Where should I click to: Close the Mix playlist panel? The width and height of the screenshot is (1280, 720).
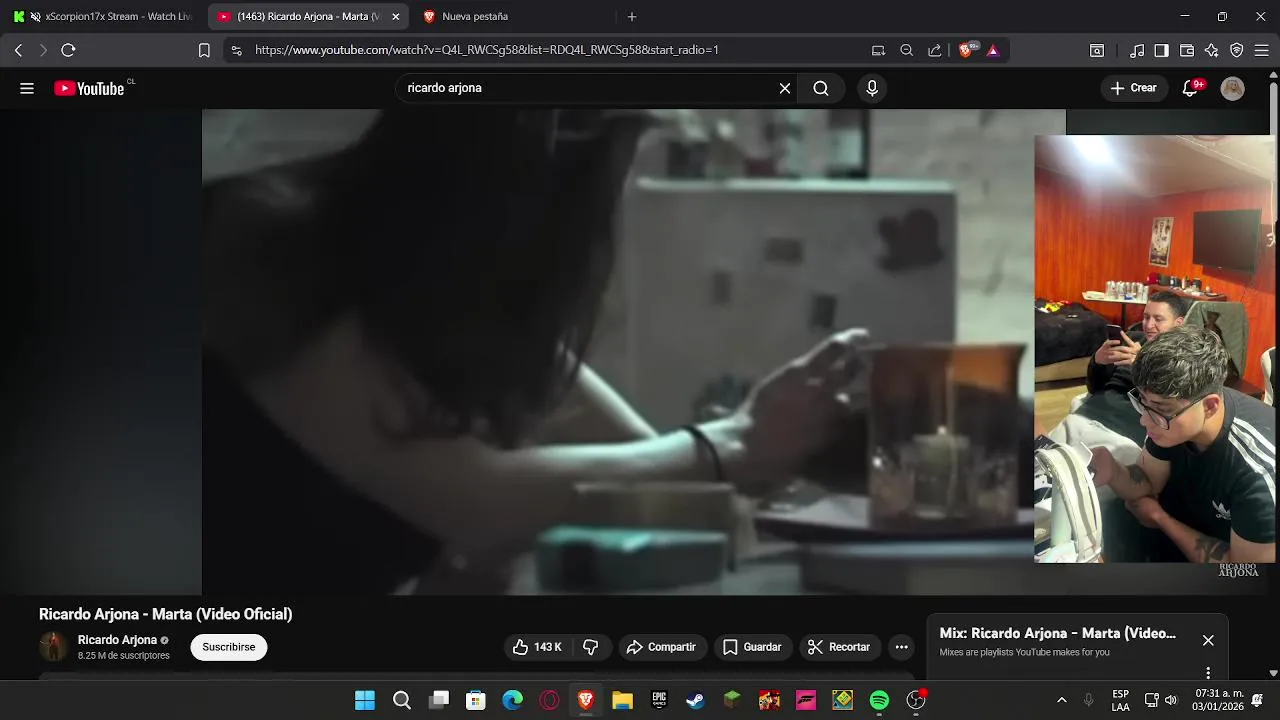(x=1208, y=640)
